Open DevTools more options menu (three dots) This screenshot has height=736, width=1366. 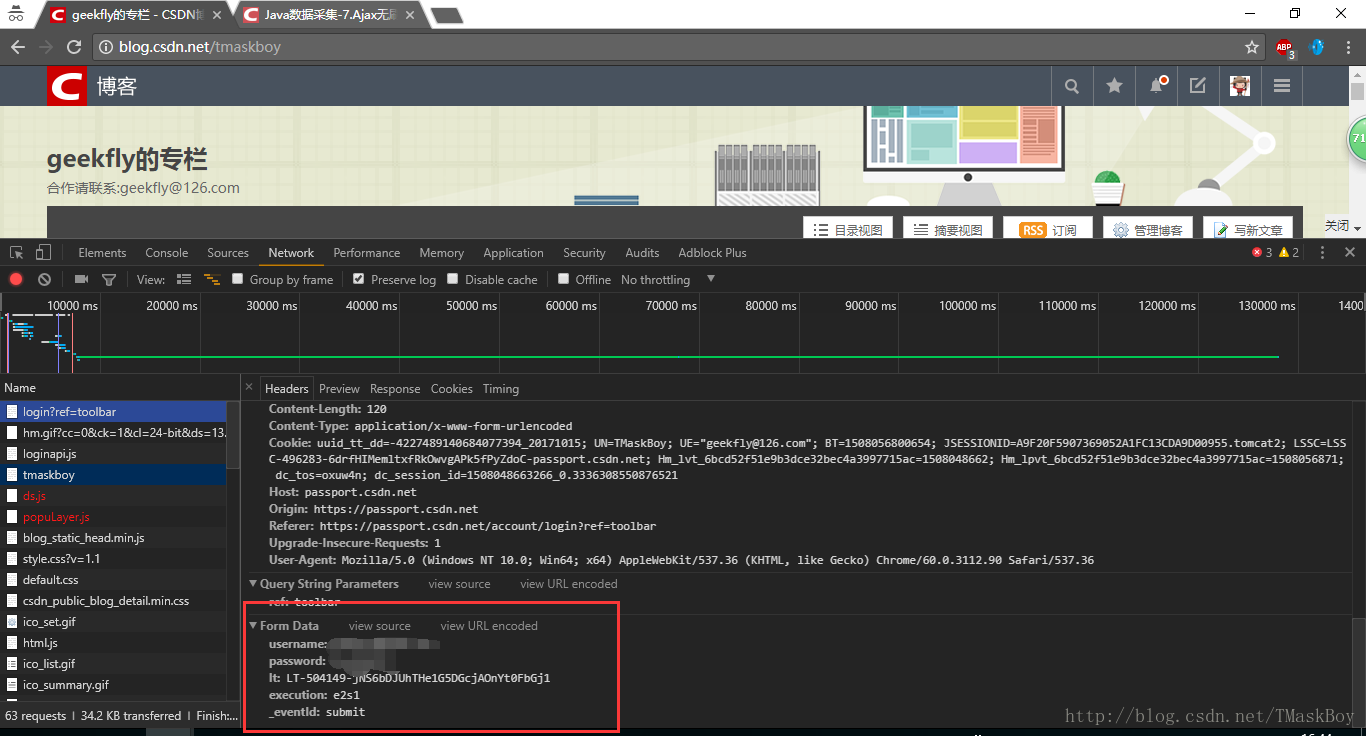coord(1322,252)
